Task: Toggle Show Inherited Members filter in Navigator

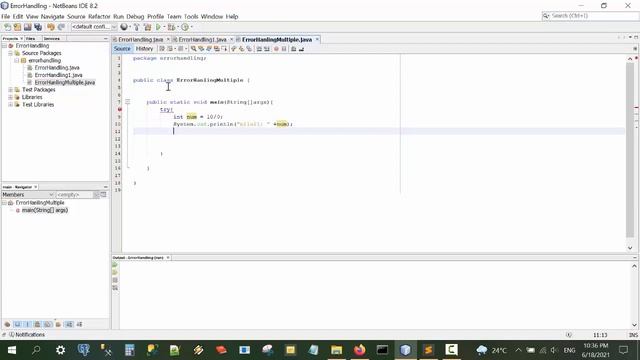Action: click(7, 324)
